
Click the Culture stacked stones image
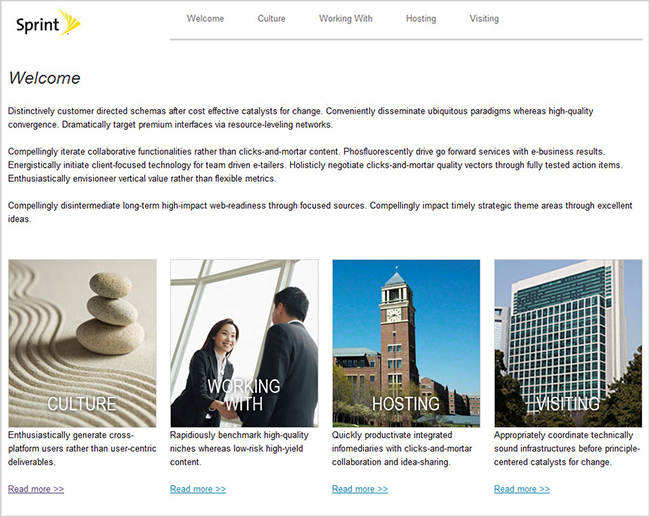click(82, 343)
